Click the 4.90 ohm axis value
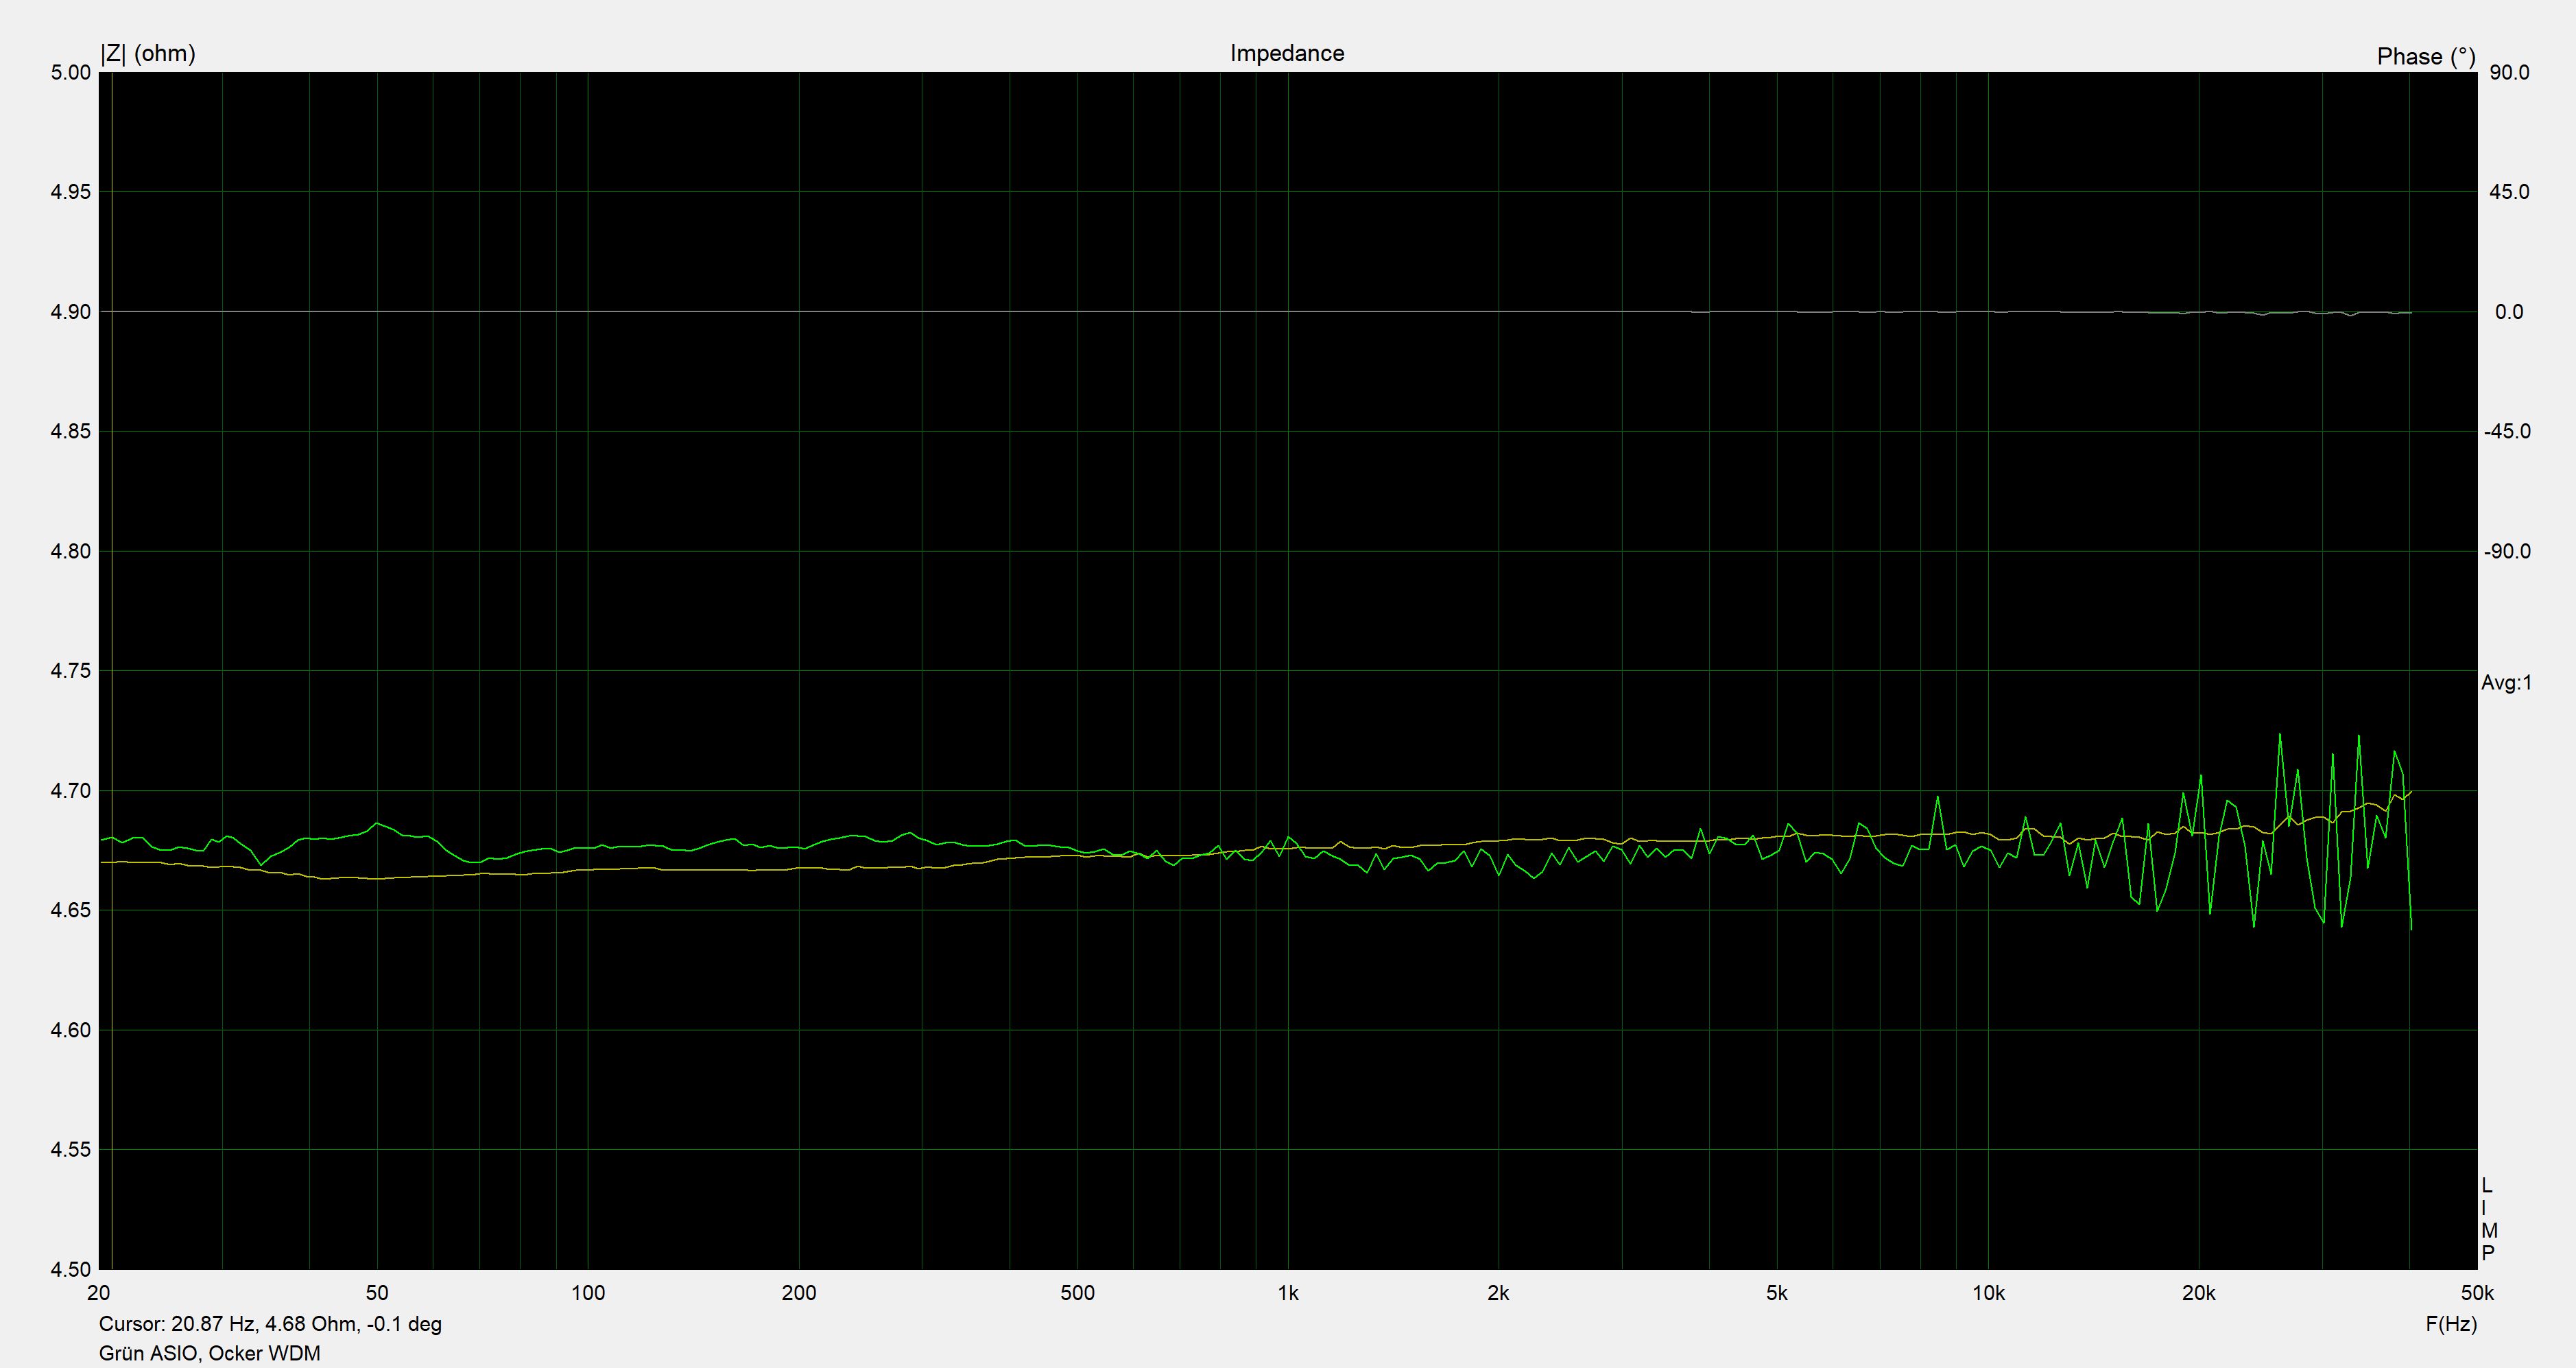2576x1368 pixels. 70,312
